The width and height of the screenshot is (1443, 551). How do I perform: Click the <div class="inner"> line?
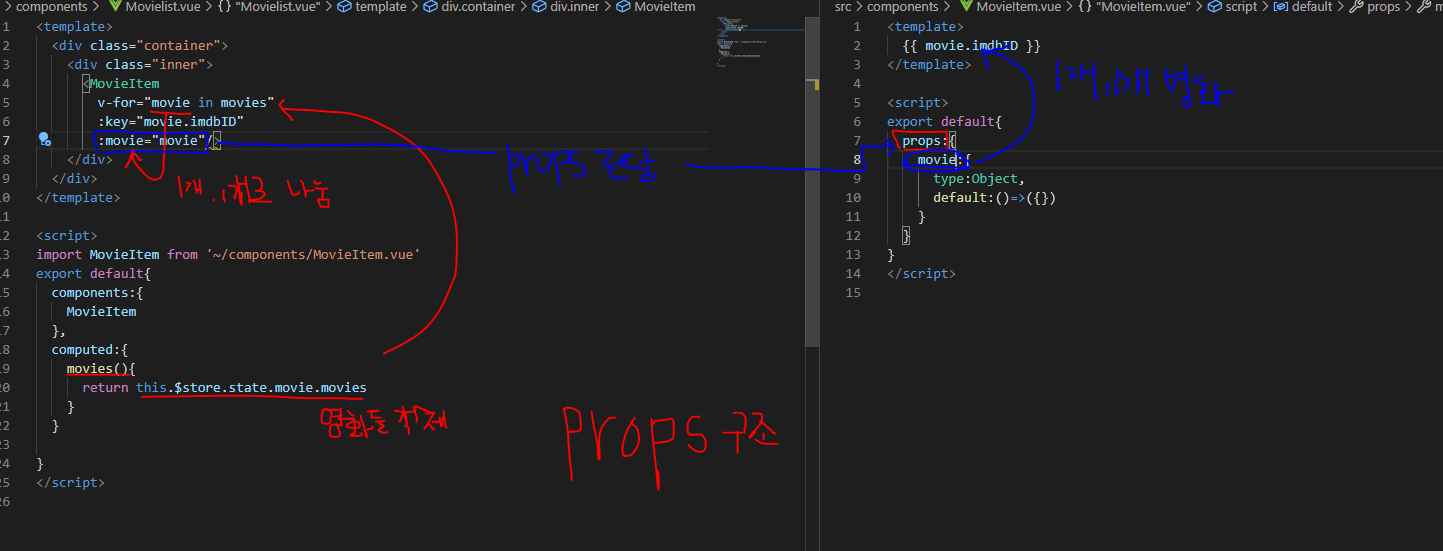pos(140,64)
